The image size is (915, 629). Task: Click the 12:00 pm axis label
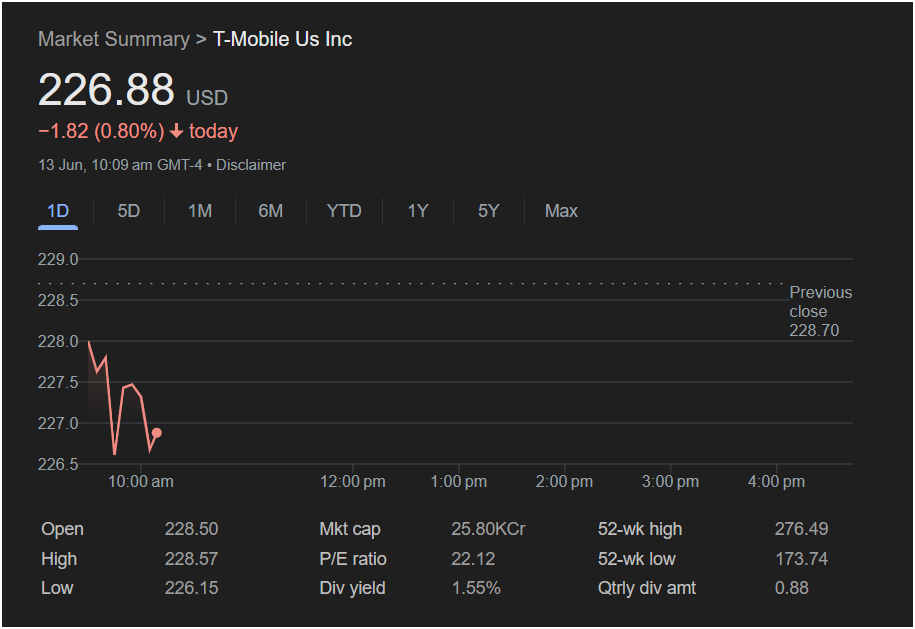[352, 482]
